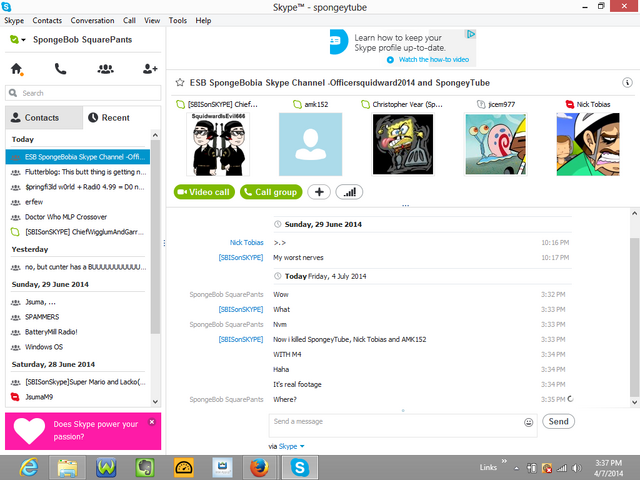Viewport: 640px width, 480px height.
Task: Open the erfew conversation
Action: click(x=78, y=202)
